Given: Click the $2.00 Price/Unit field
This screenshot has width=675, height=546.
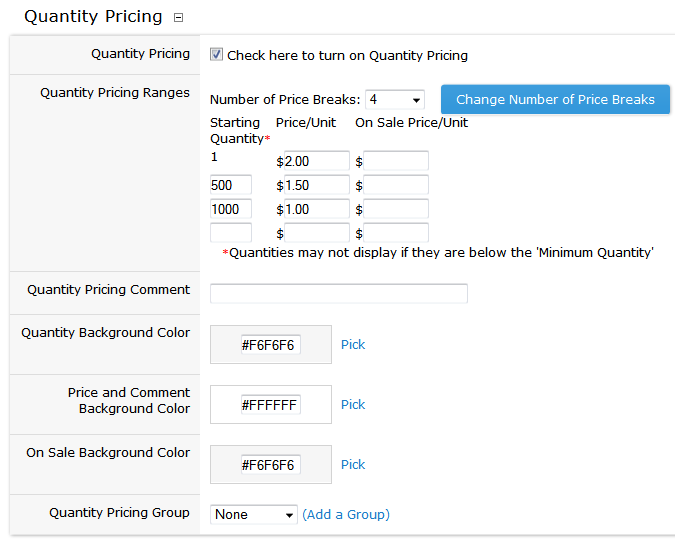Looking at the screenshot, I should point(316,161).
